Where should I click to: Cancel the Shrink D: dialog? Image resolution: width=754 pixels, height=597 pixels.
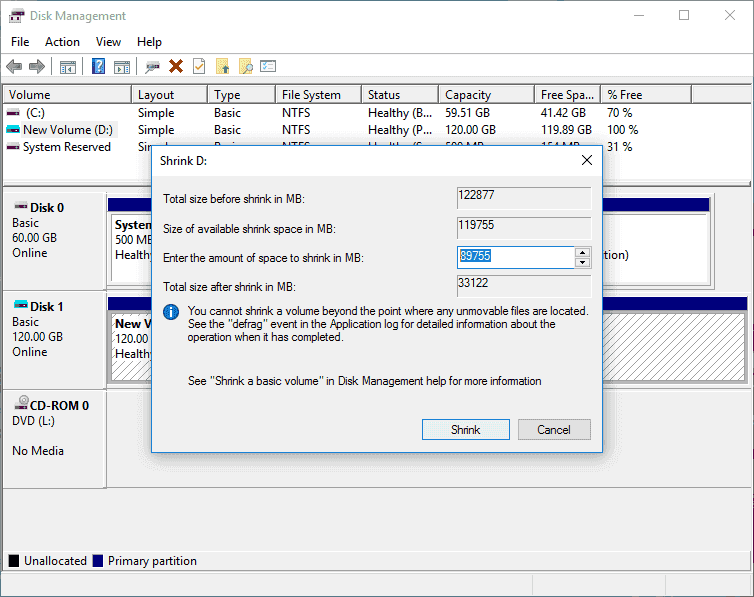click(553, 430)
